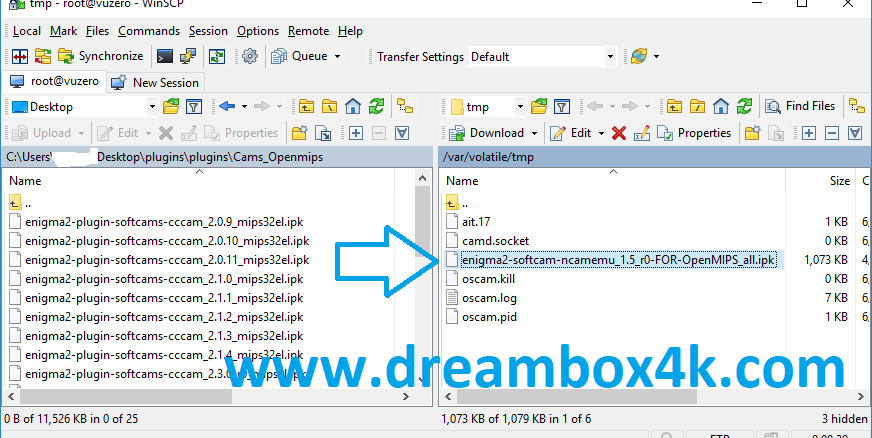Click the Compare Directories icon in main toolbar
This screenshot has height=438, width=872.
click(x=20, y=57)
